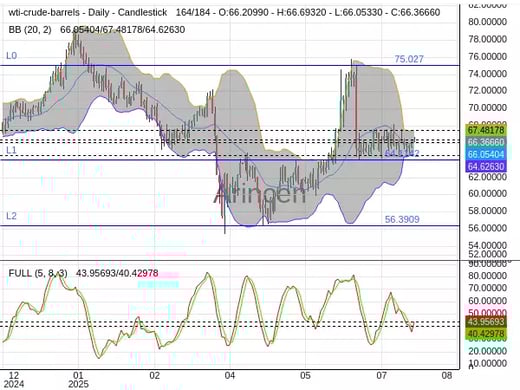Click the 56.3909 support level value
520x390 pixels.
[x=402, y=219]
